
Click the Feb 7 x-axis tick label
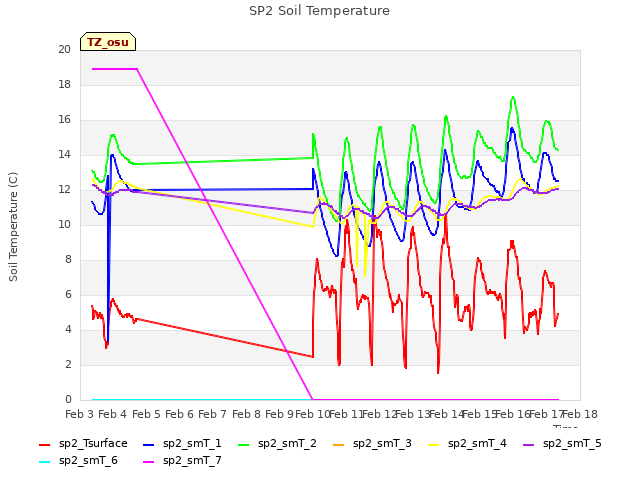[212, 414]
